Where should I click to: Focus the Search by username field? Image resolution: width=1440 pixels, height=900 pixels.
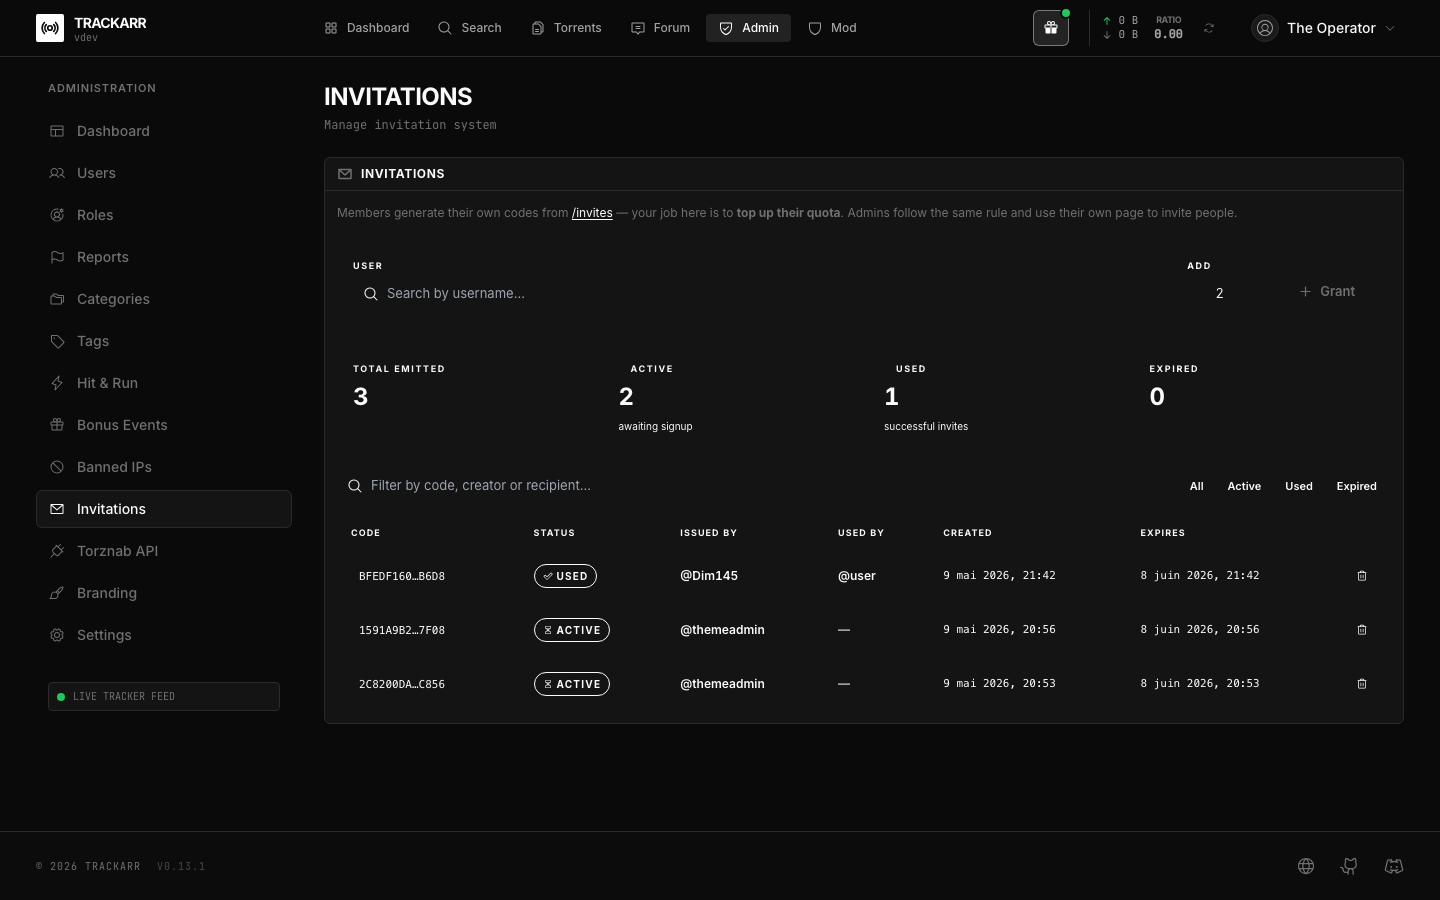click(760, 293)
